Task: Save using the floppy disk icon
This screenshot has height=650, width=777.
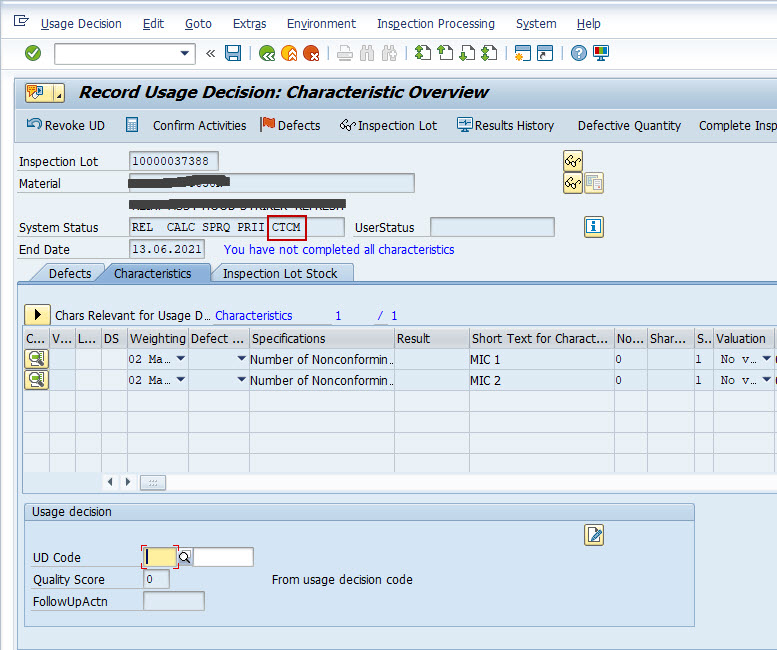Action: [x=233, y=53]
